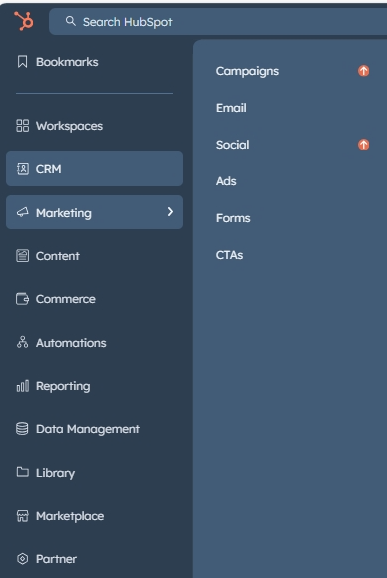Click the CRM contact-book icon
Image resolution: width=387 pixels, height=578 pixels.
click(22, 169)
